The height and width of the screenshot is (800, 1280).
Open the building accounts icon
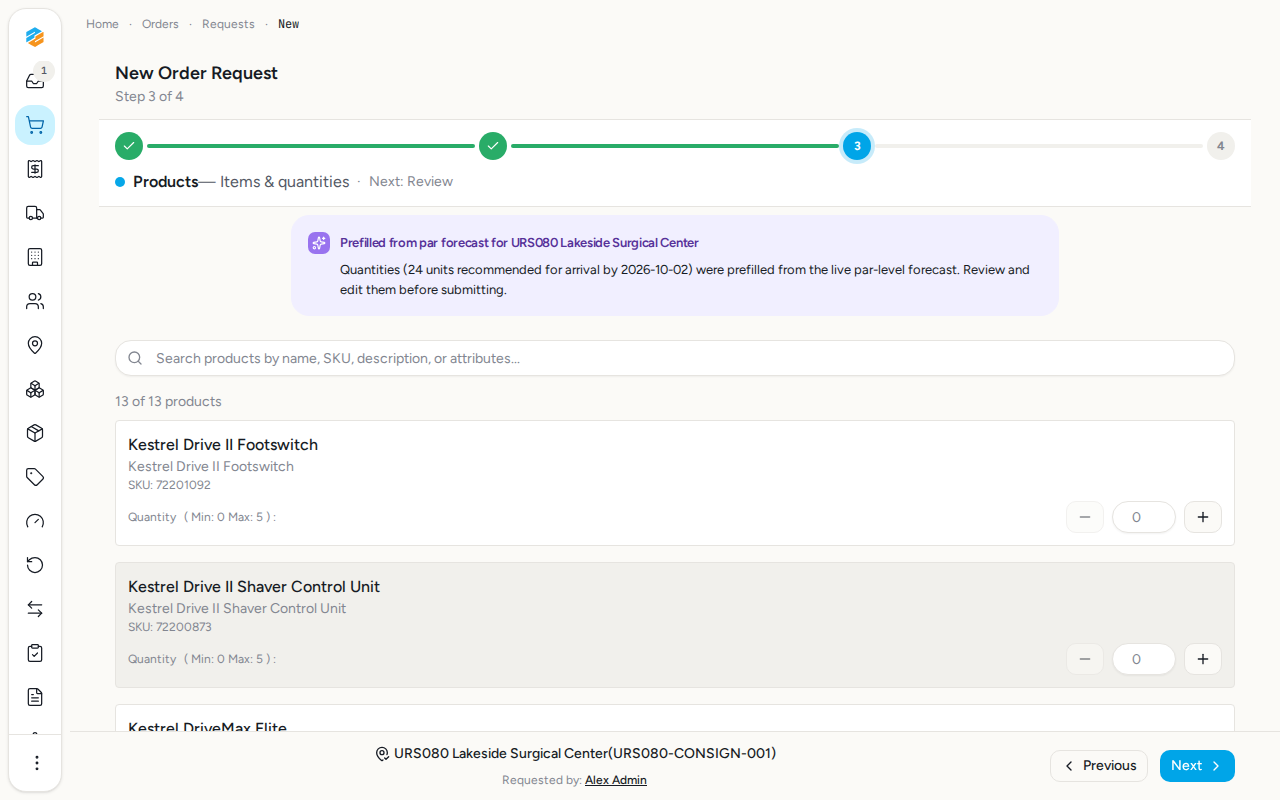click(35, 257)
